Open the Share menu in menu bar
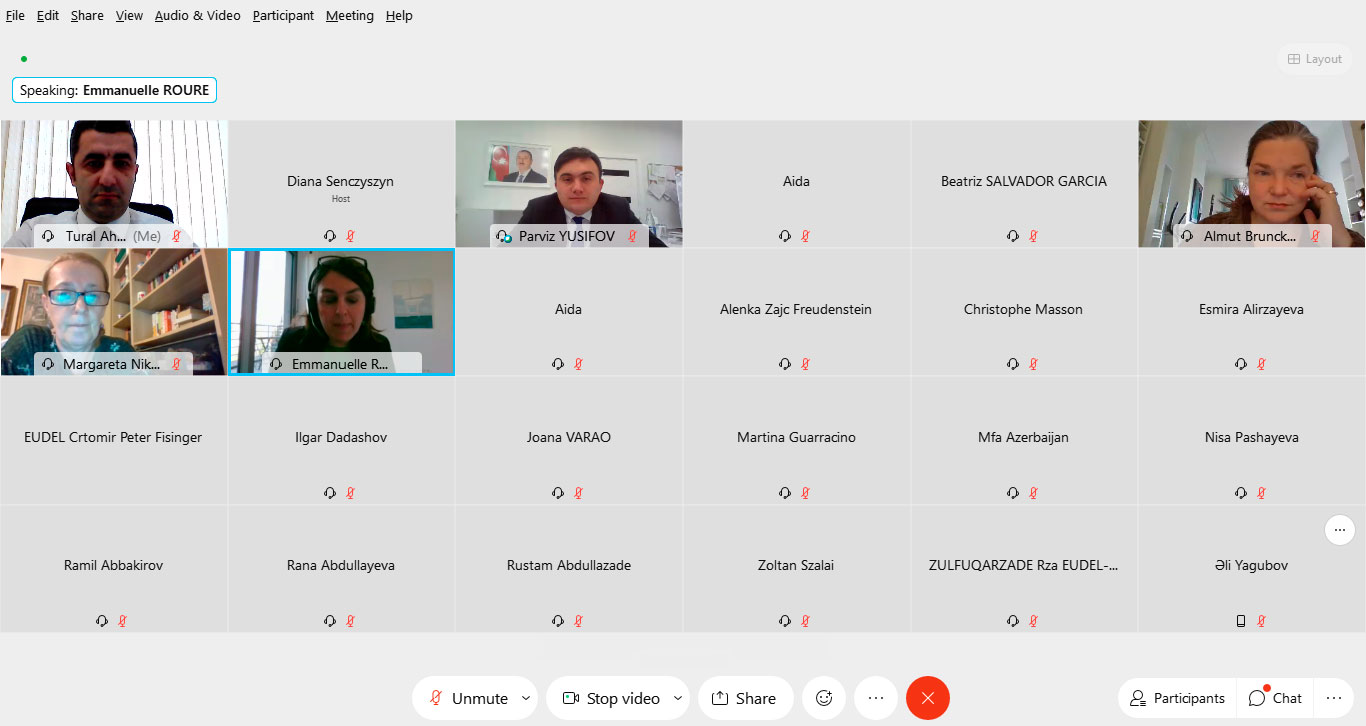The image size is (1366, 726). pos(87,16)
